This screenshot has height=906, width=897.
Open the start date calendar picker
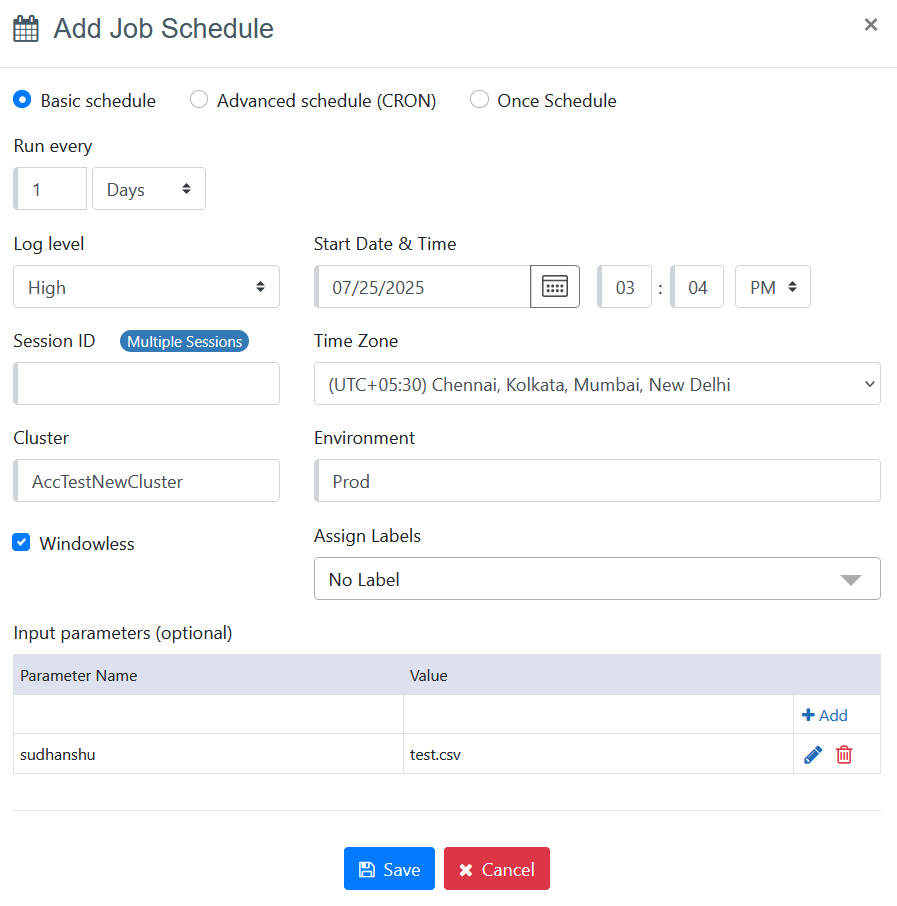pyautogui.click(x=554, y=287)
